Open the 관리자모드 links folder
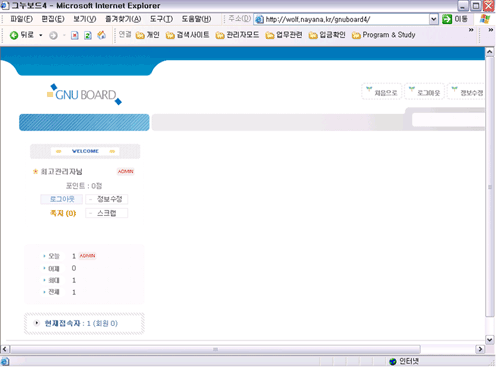500x367 pixels. tap(237, 35)
